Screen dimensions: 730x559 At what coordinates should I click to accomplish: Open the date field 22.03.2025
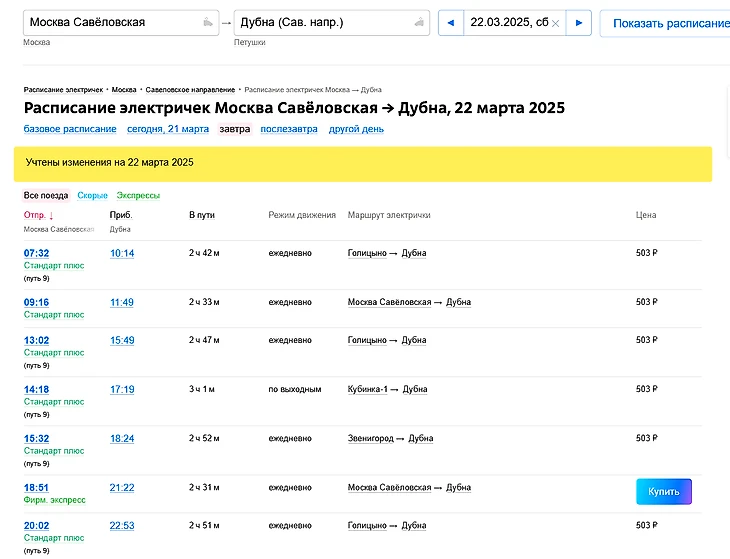click(508, 23)
